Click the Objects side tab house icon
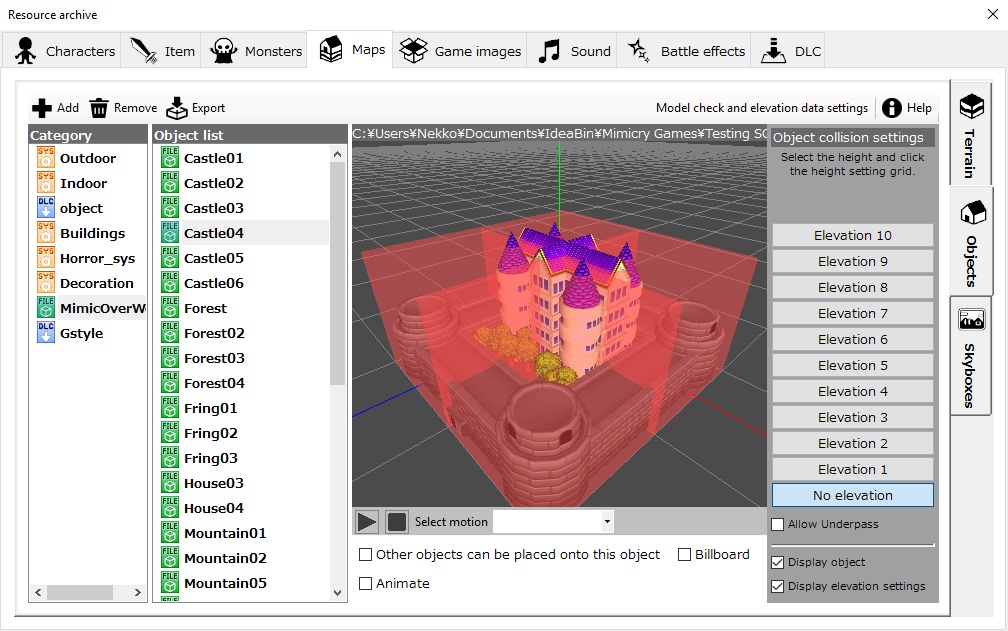 973,213
